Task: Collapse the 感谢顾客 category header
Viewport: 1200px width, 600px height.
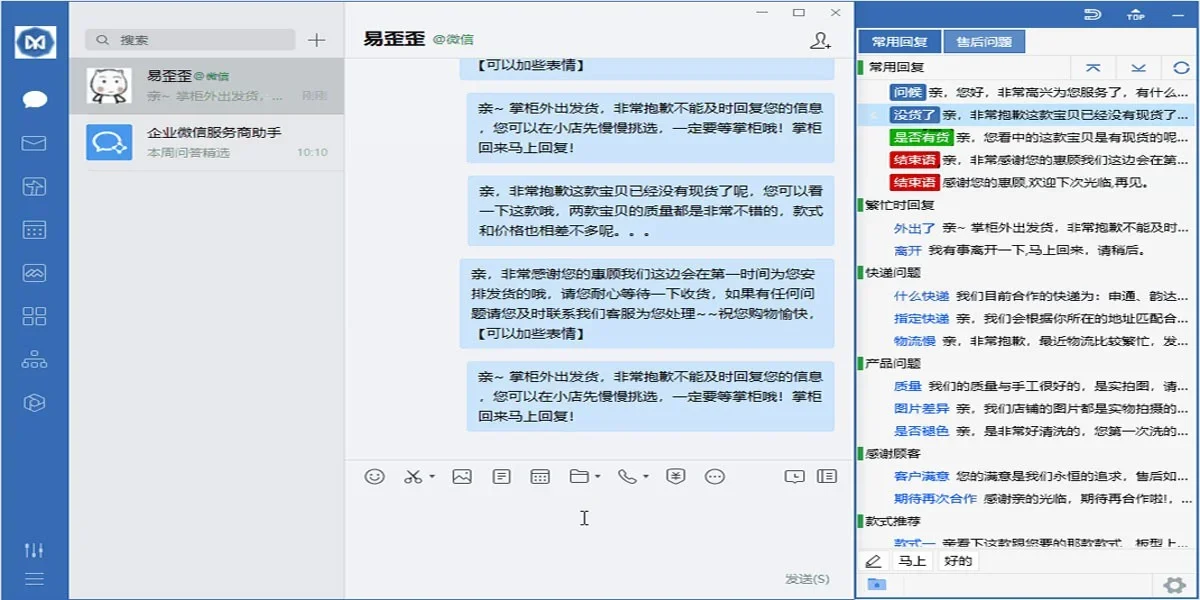Action: pos(894,453)
